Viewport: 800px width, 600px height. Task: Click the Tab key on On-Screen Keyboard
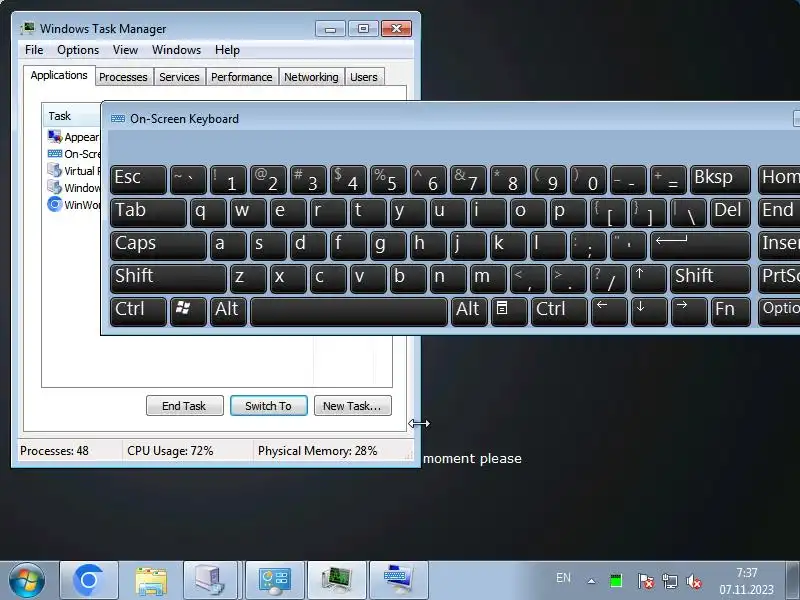[148, 213]
